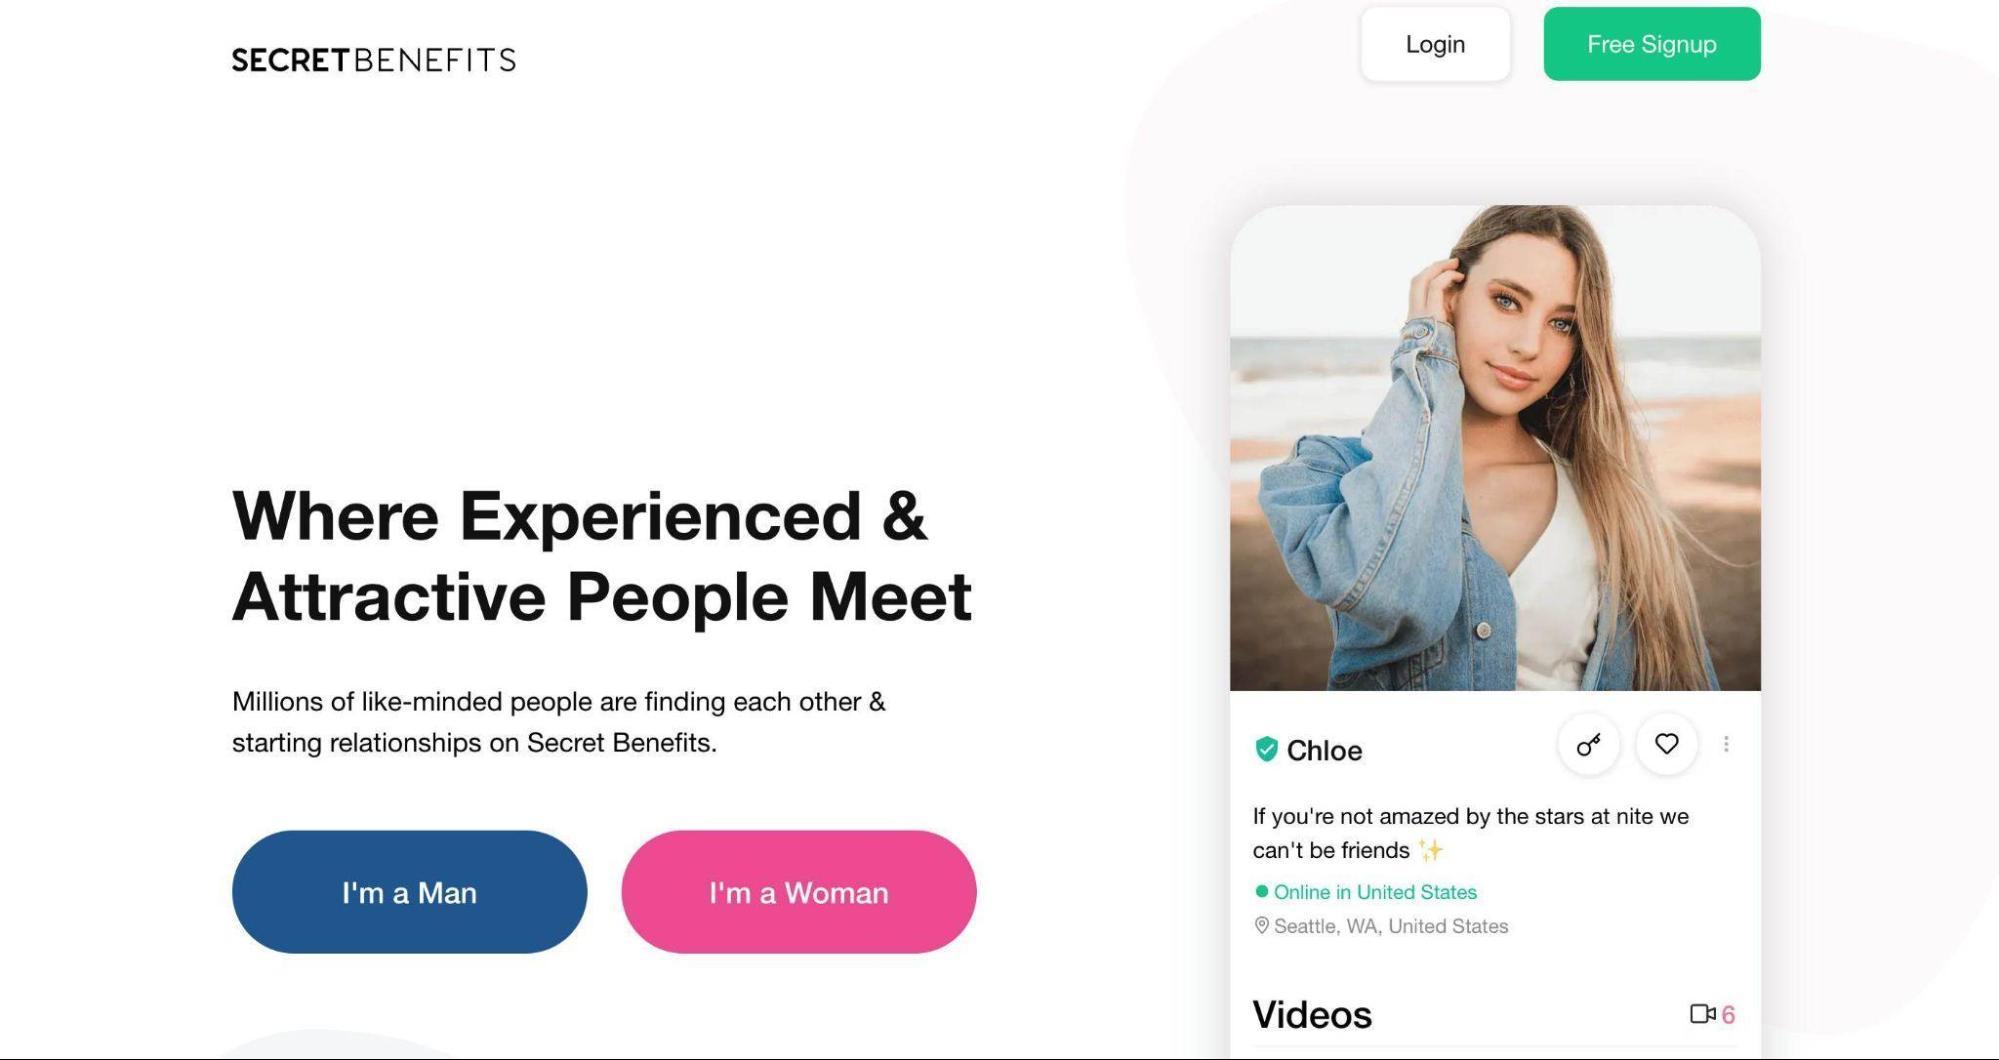
Task: Click the video count number 6
Action: [x=1728, y=1015]
